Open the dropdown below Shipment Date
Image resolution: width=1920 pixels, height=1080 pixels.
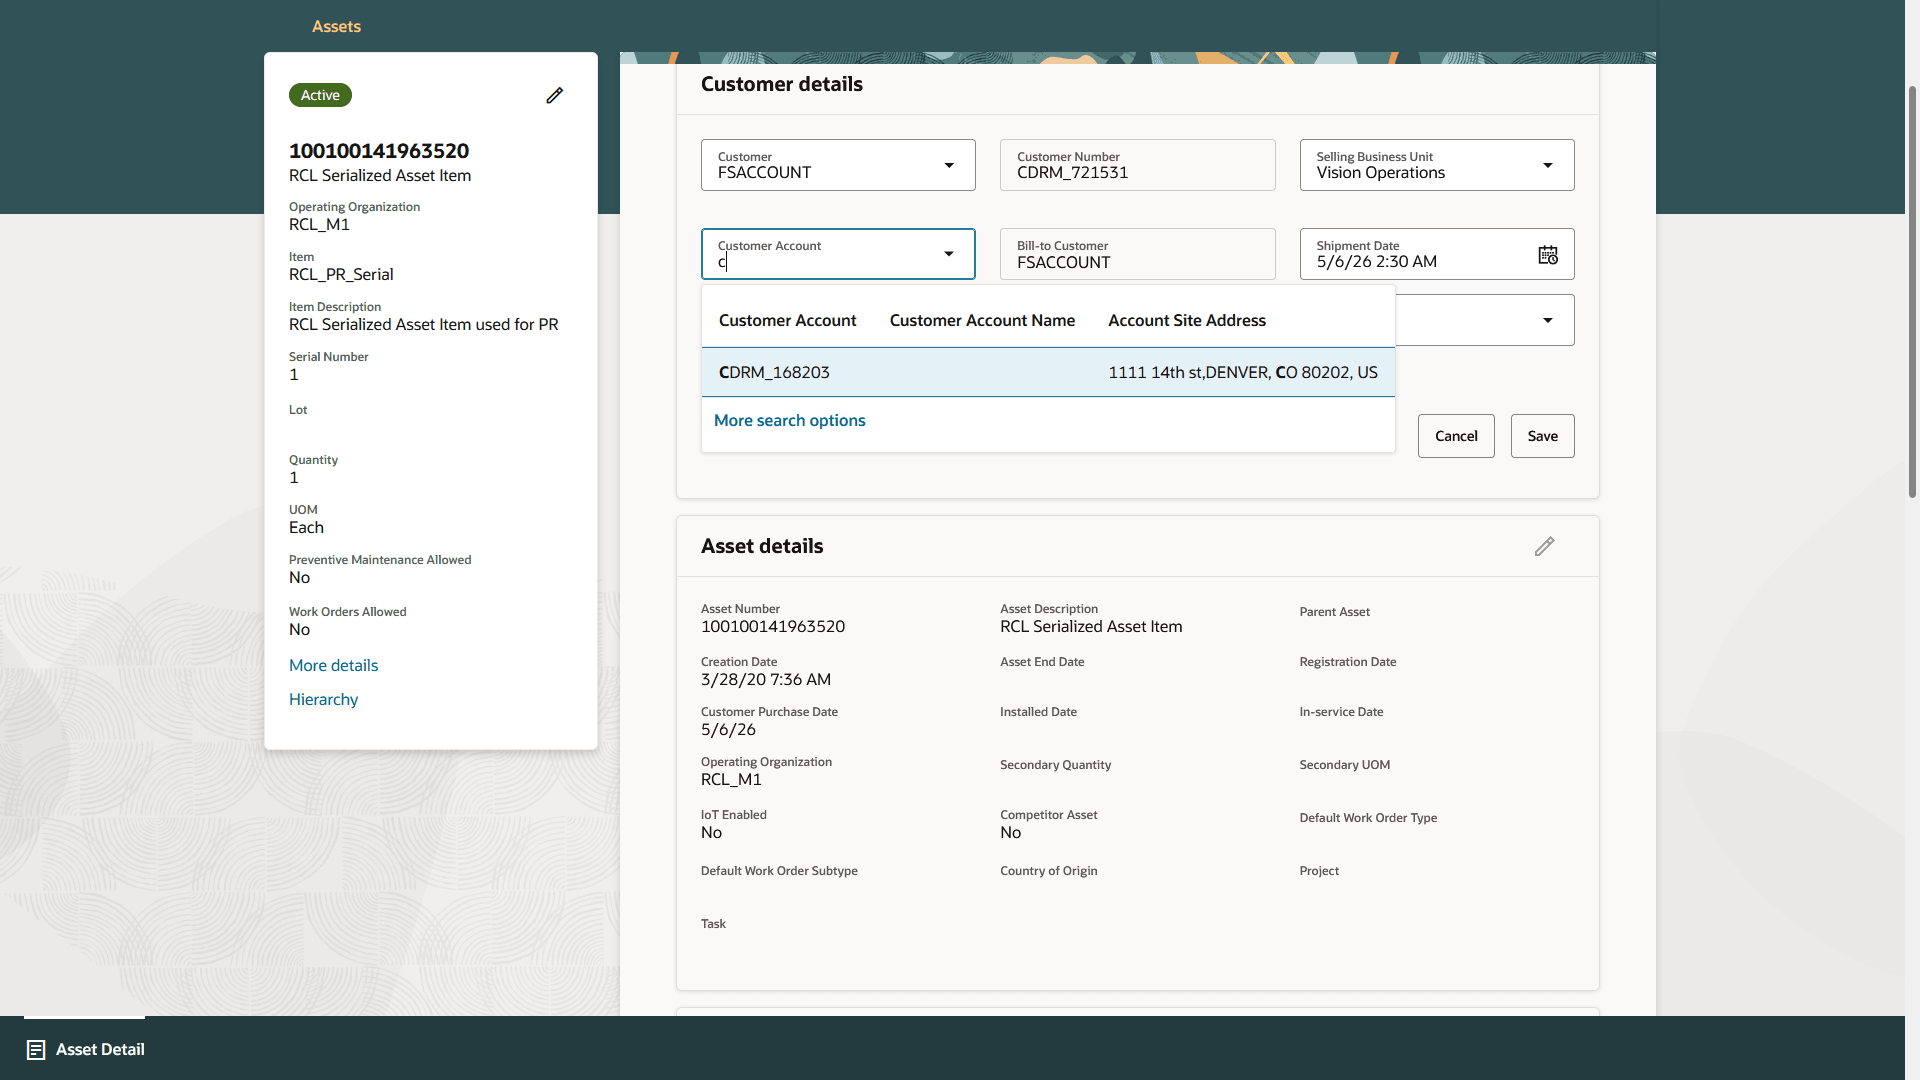(x=1548, y=320)
